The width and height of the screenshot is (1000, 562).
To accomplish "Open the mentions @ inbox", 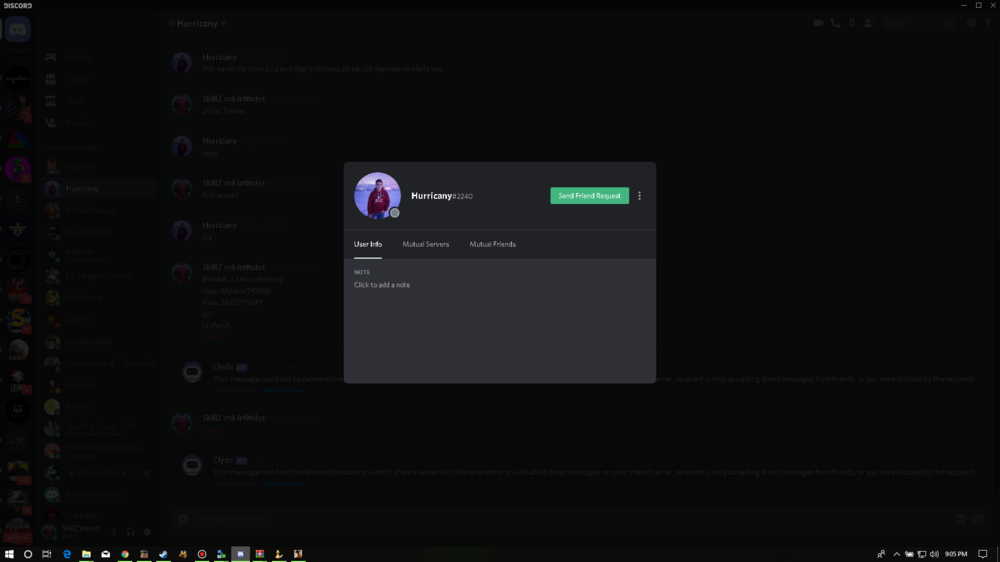I will pyautogui.click(x=971, y=23).
